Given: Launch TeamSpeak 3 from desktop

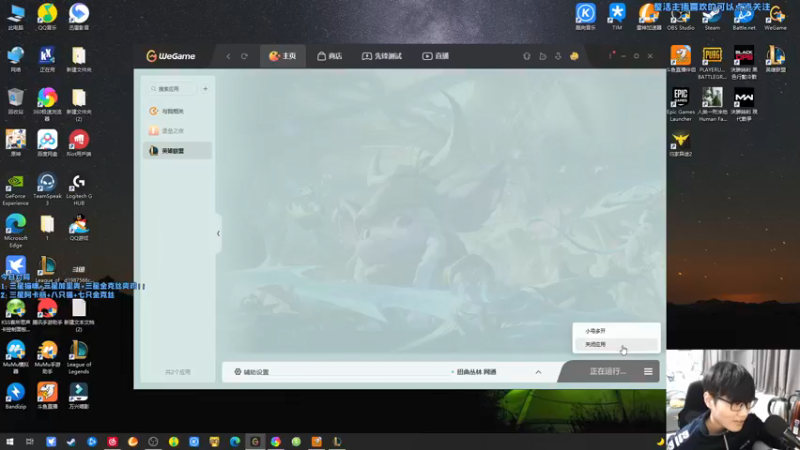Looking at the screenshot, I should coord(47,189).
